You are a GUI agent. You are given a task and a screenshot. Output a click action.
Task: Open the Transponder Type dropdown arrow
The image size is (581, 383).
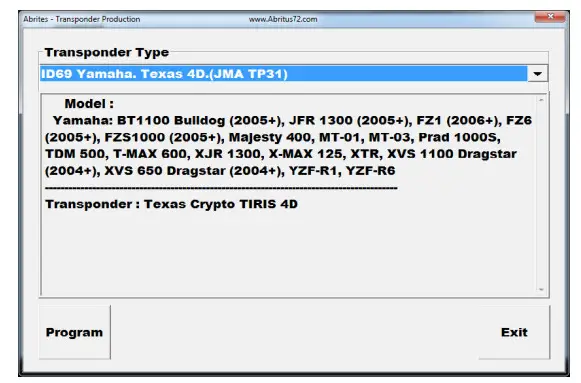(537, 74)
